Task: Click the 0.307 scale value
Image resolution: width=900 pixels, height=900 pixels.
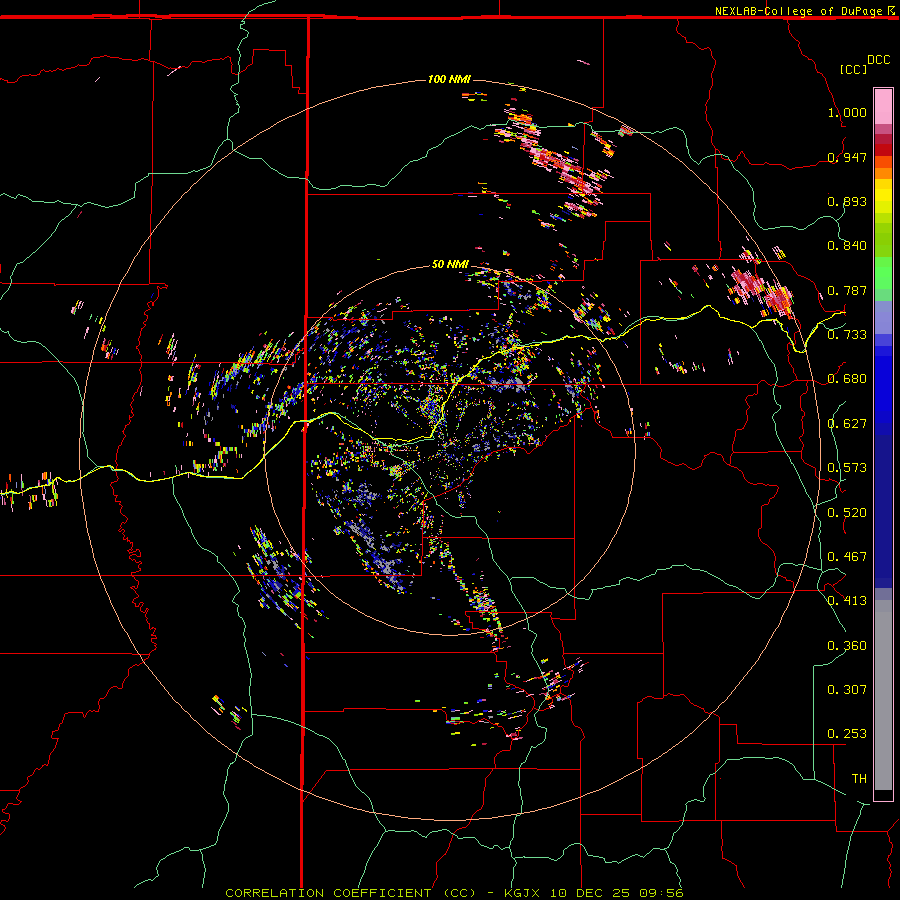Action: pyautogui.click(x=847, y=690)
